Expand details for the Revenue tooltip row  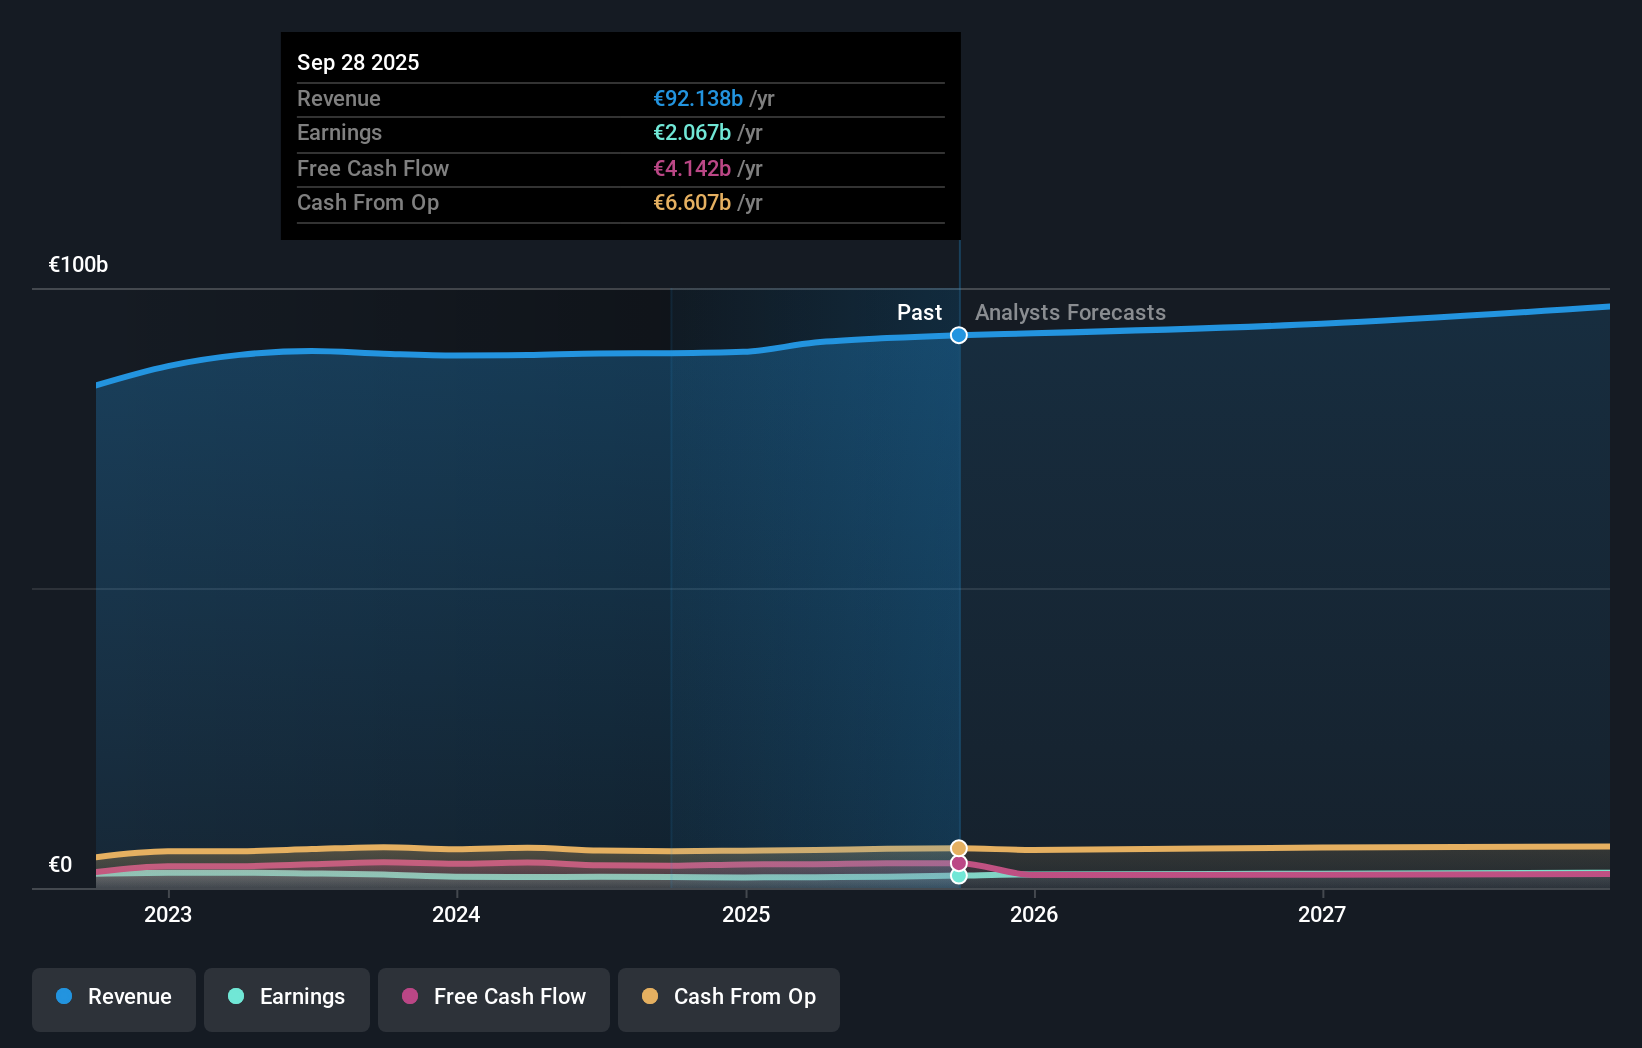tap(620, 99)
